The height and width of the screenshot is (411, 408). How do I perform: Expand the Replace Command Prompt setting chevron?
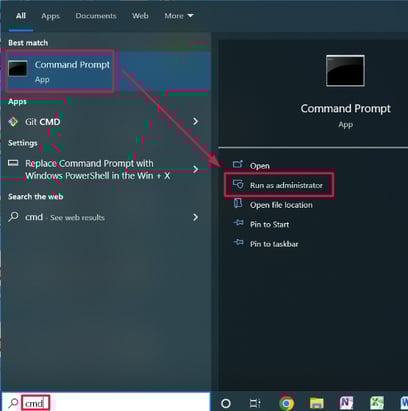[196, 169]
